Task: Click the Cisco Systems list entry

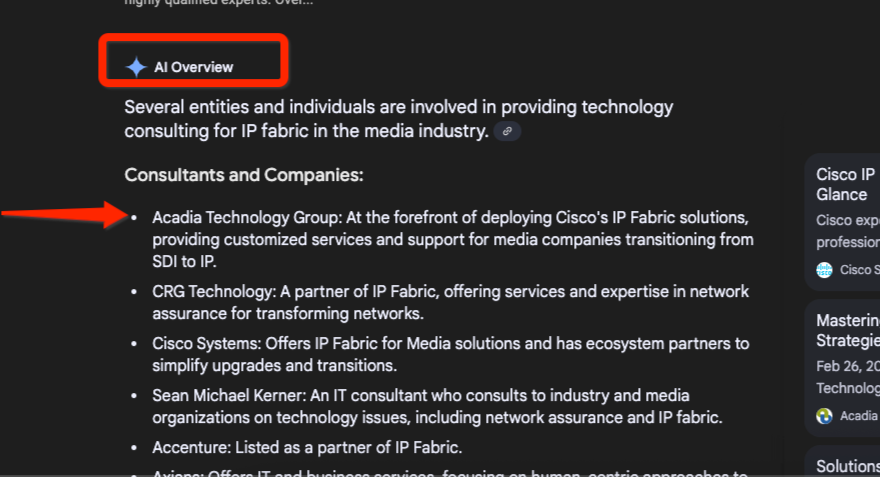Action: click(x=450, y=354)
